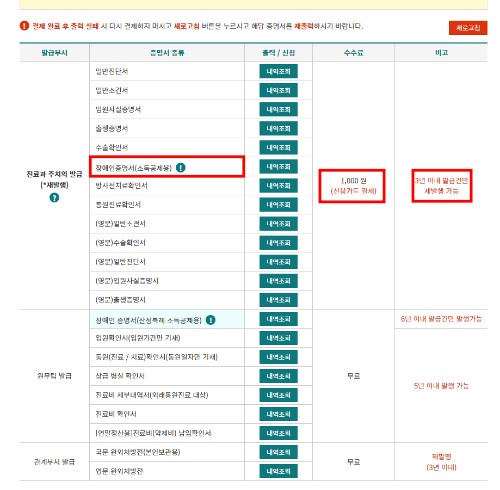Image resolution: width=500 pixels, height=490 pixels.
Task: Click the 새로고침 refresh button
Action: (x=468, y=28)
